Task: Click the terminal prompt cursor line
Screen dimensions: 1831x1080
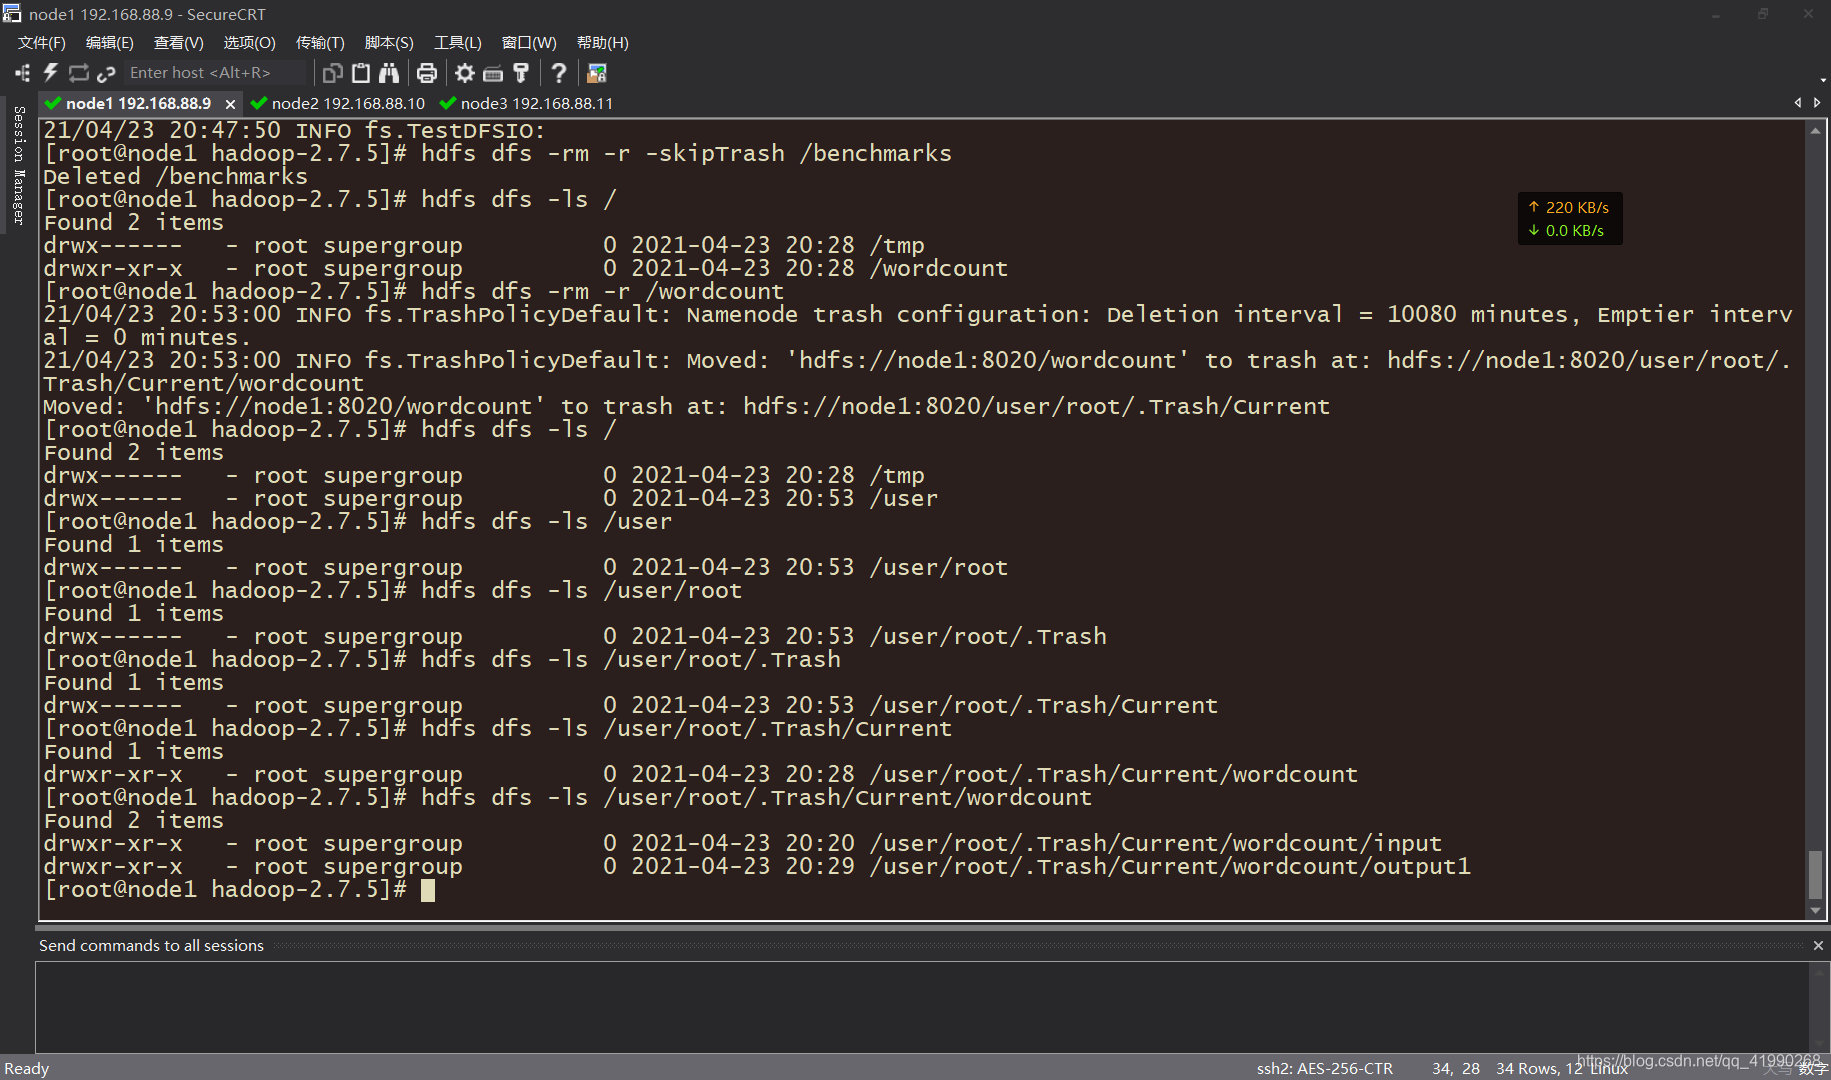Action: tap(239, 889)
